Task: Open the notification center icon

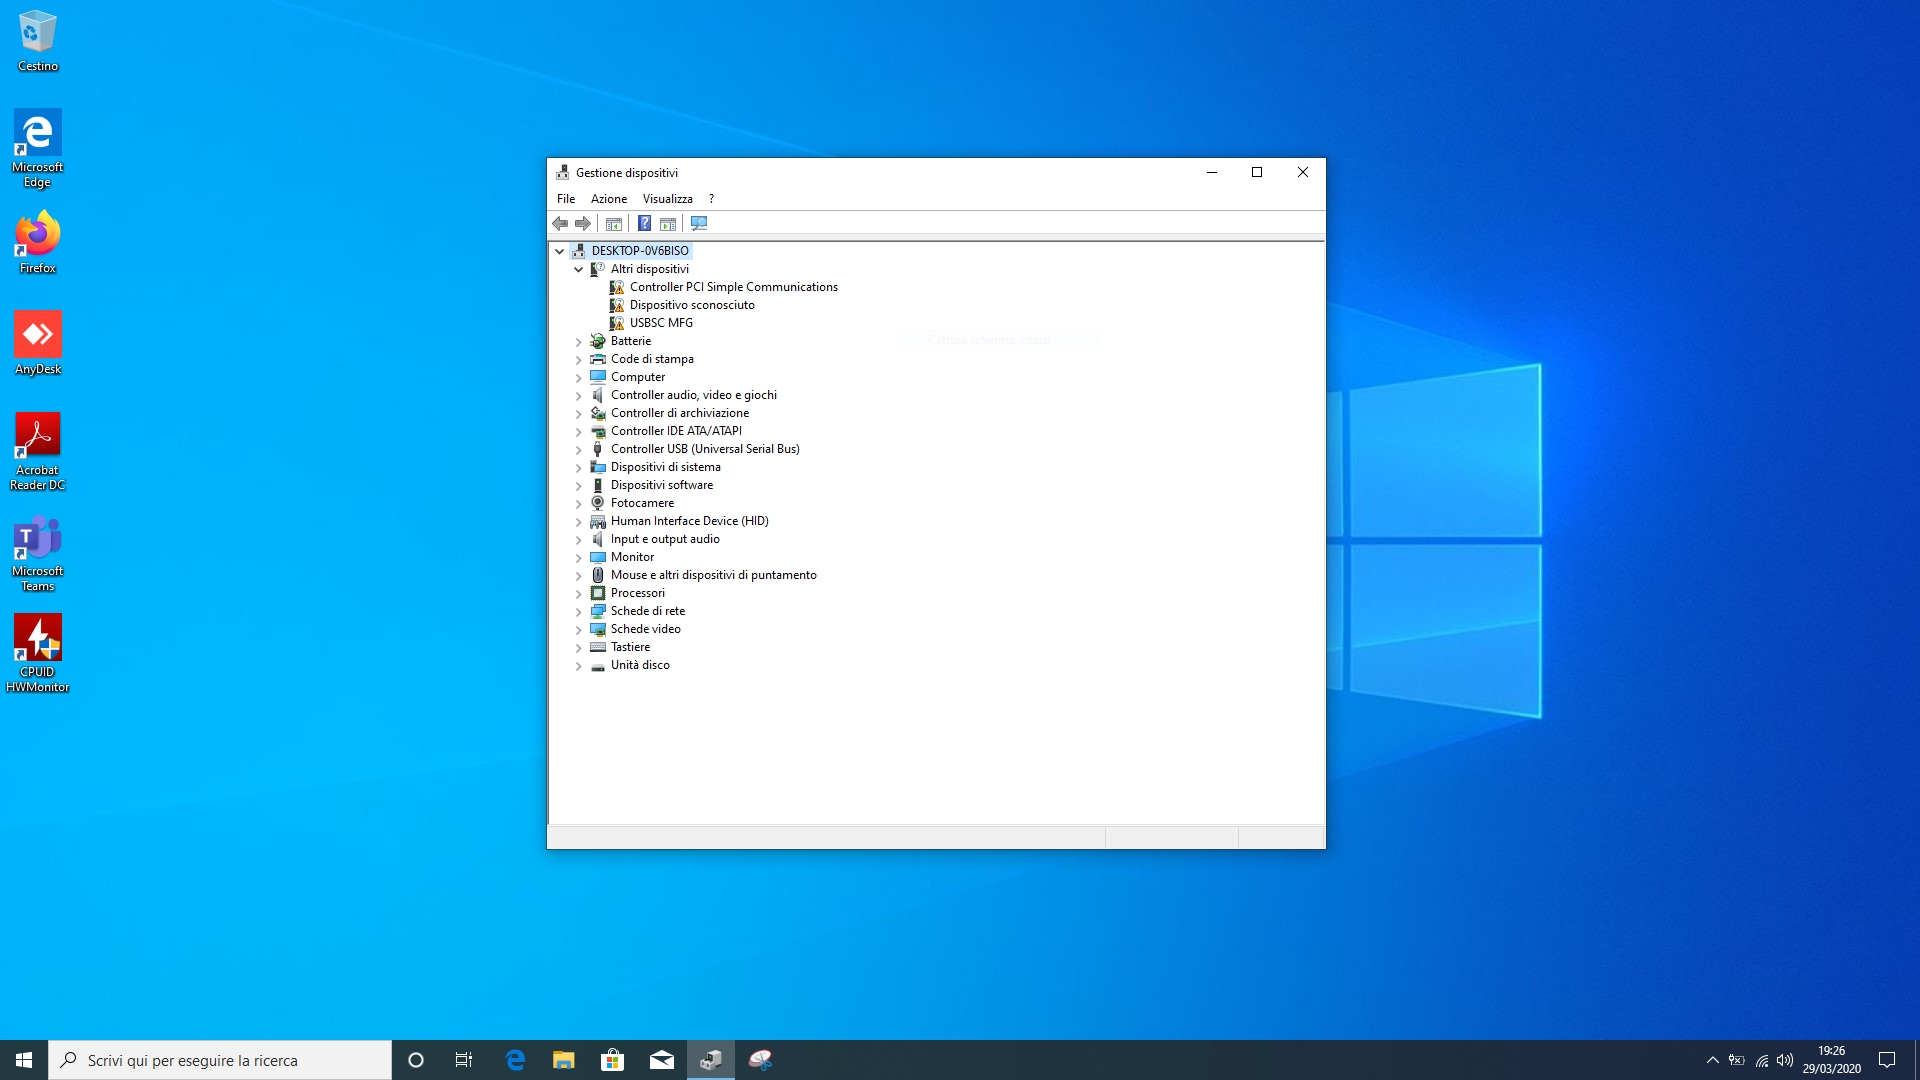Action: point(1887,1060)
